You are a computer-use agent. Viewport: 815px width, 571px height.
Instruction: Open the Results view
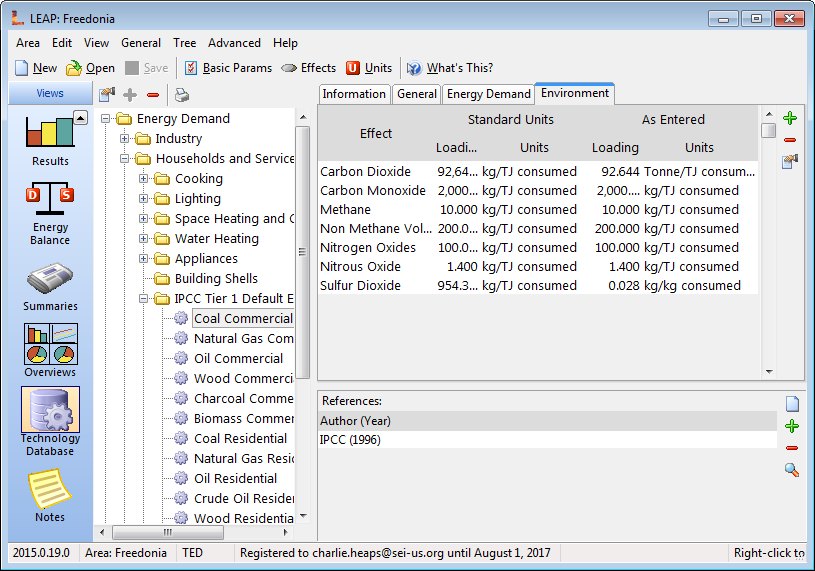(x=50, y=139)
